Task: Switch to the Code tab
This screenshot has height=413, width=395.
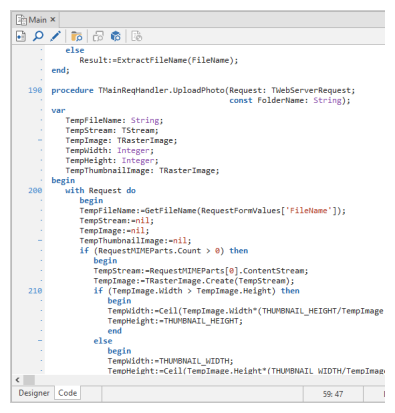Action: pyautogui.click(x=67, y=393)
